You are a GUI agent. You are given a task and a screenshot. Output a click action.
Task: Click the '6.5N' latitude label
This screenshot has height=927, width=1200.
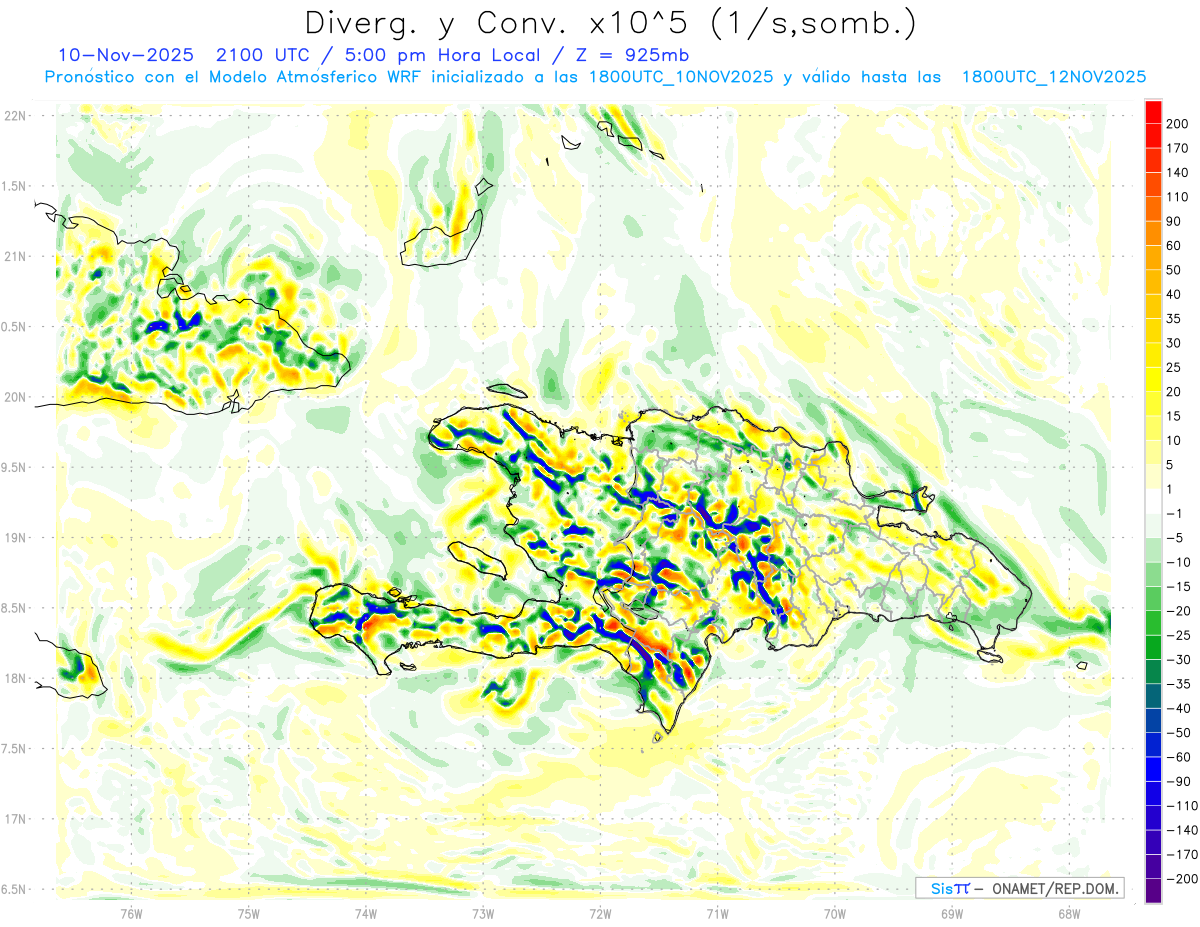(x=15, y=889)
